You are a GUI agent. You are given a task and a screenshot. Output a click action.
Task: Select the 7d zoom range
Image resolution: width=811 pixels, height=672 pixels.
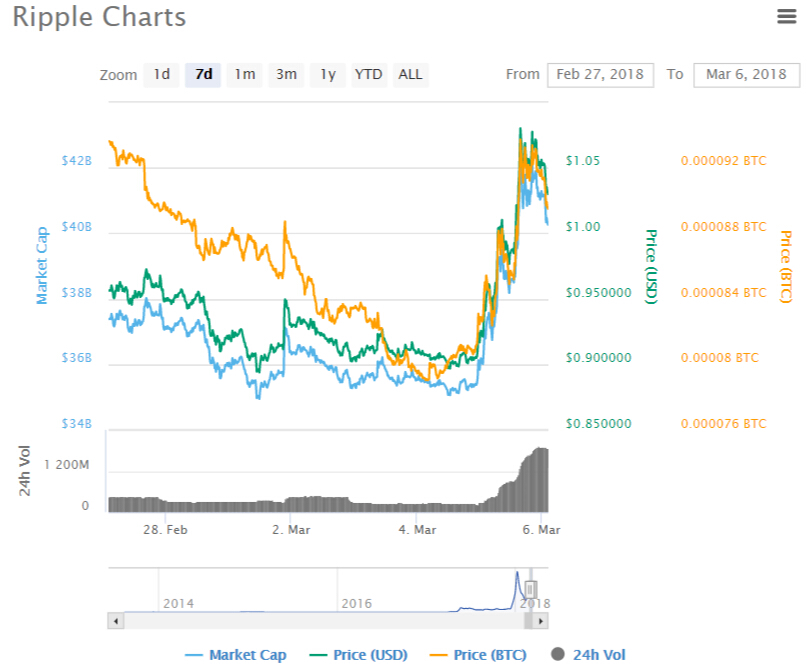[203, 75]
